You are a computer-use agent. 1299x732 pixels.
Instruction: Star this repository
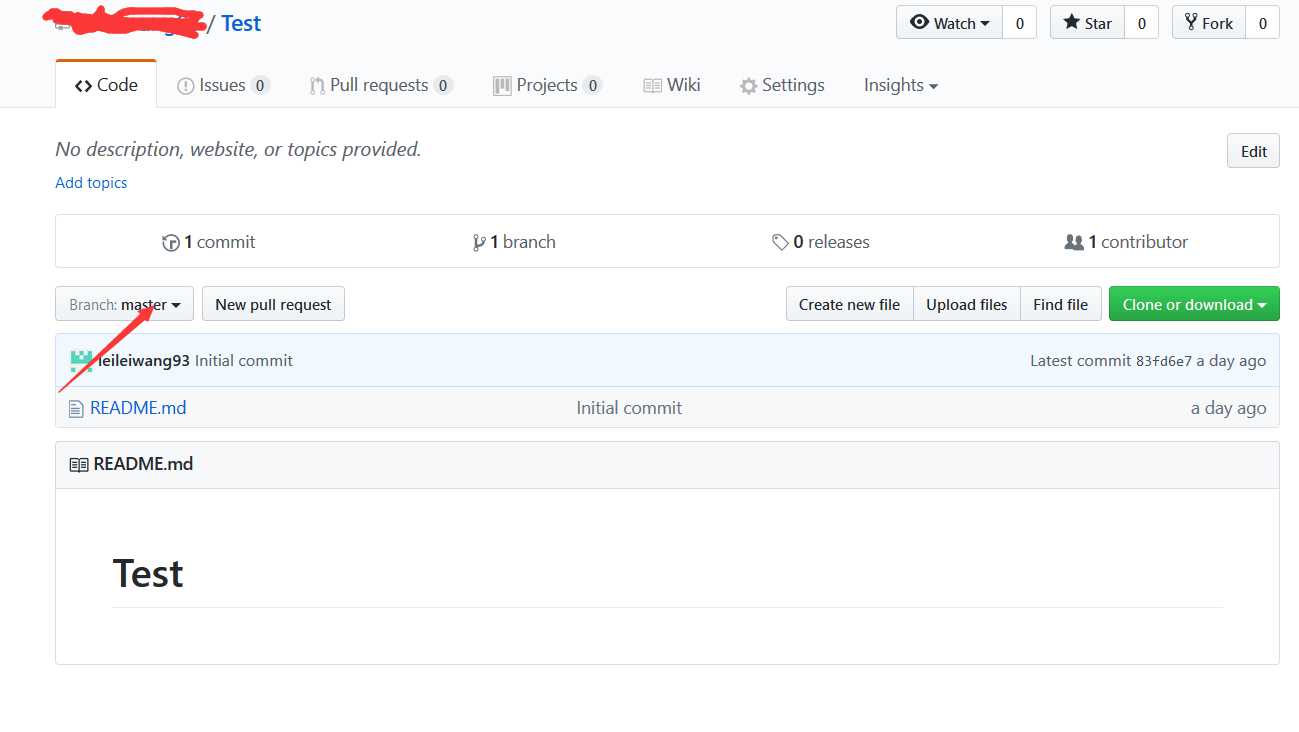pyautogui.click(x=1087, y=23)
